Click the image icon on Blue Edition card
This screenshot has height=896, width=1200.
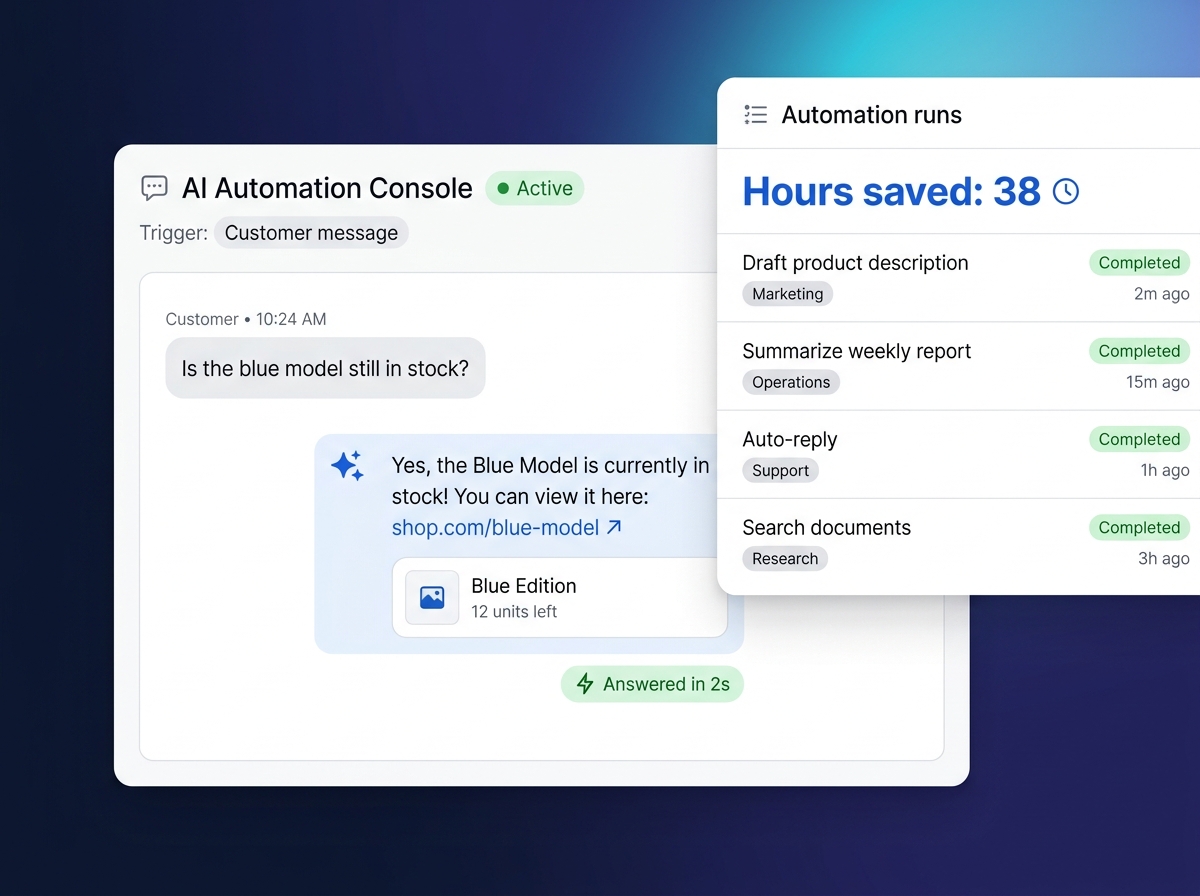pyautogui.click(x=432, y=598)
